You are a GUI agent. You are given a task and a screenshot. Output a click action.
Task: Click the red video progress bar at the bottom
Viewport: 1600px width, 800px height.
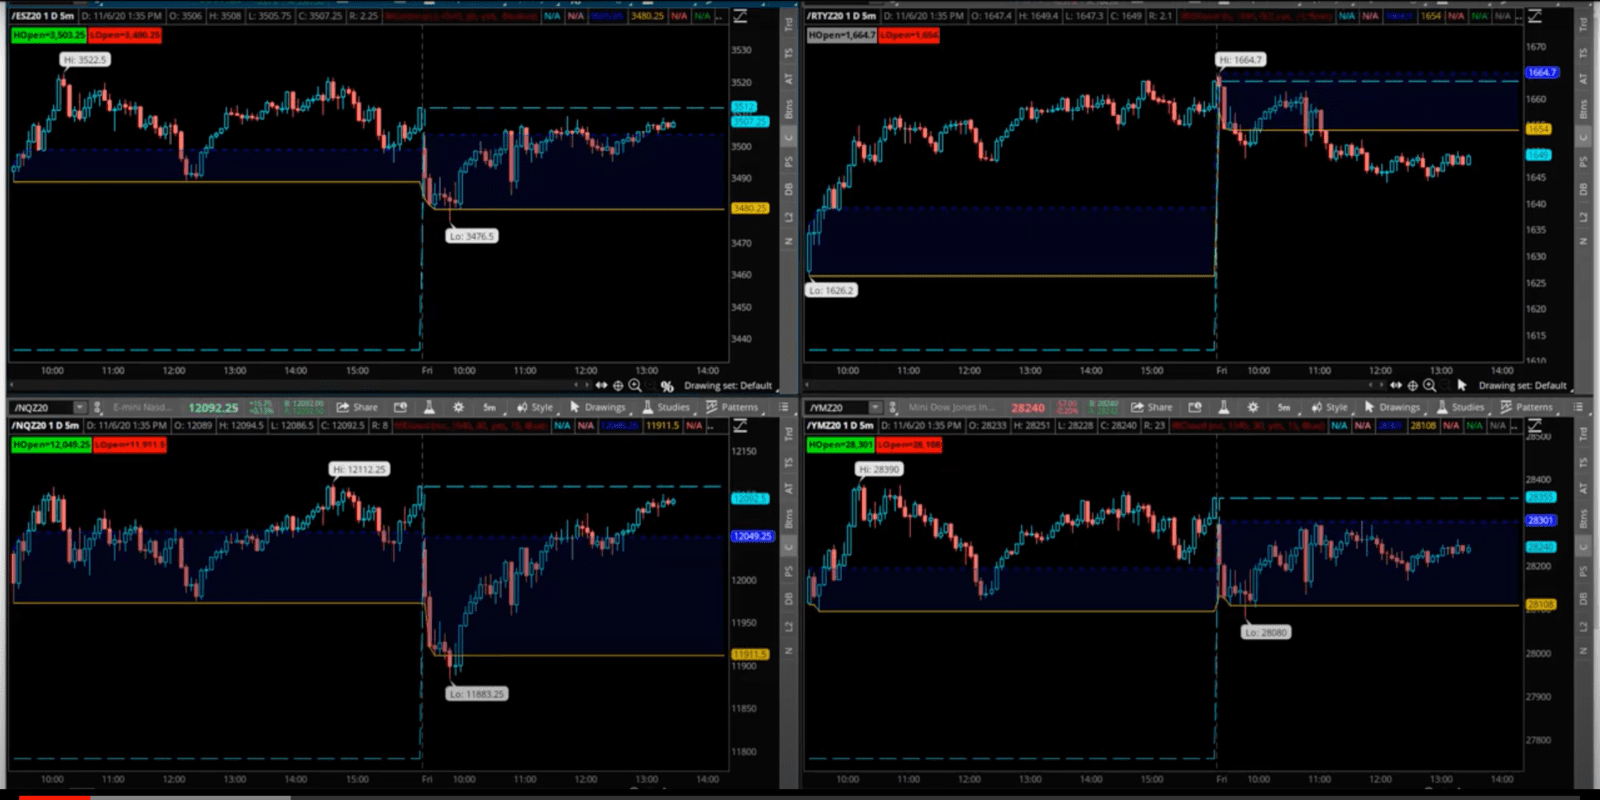(55, 797)
